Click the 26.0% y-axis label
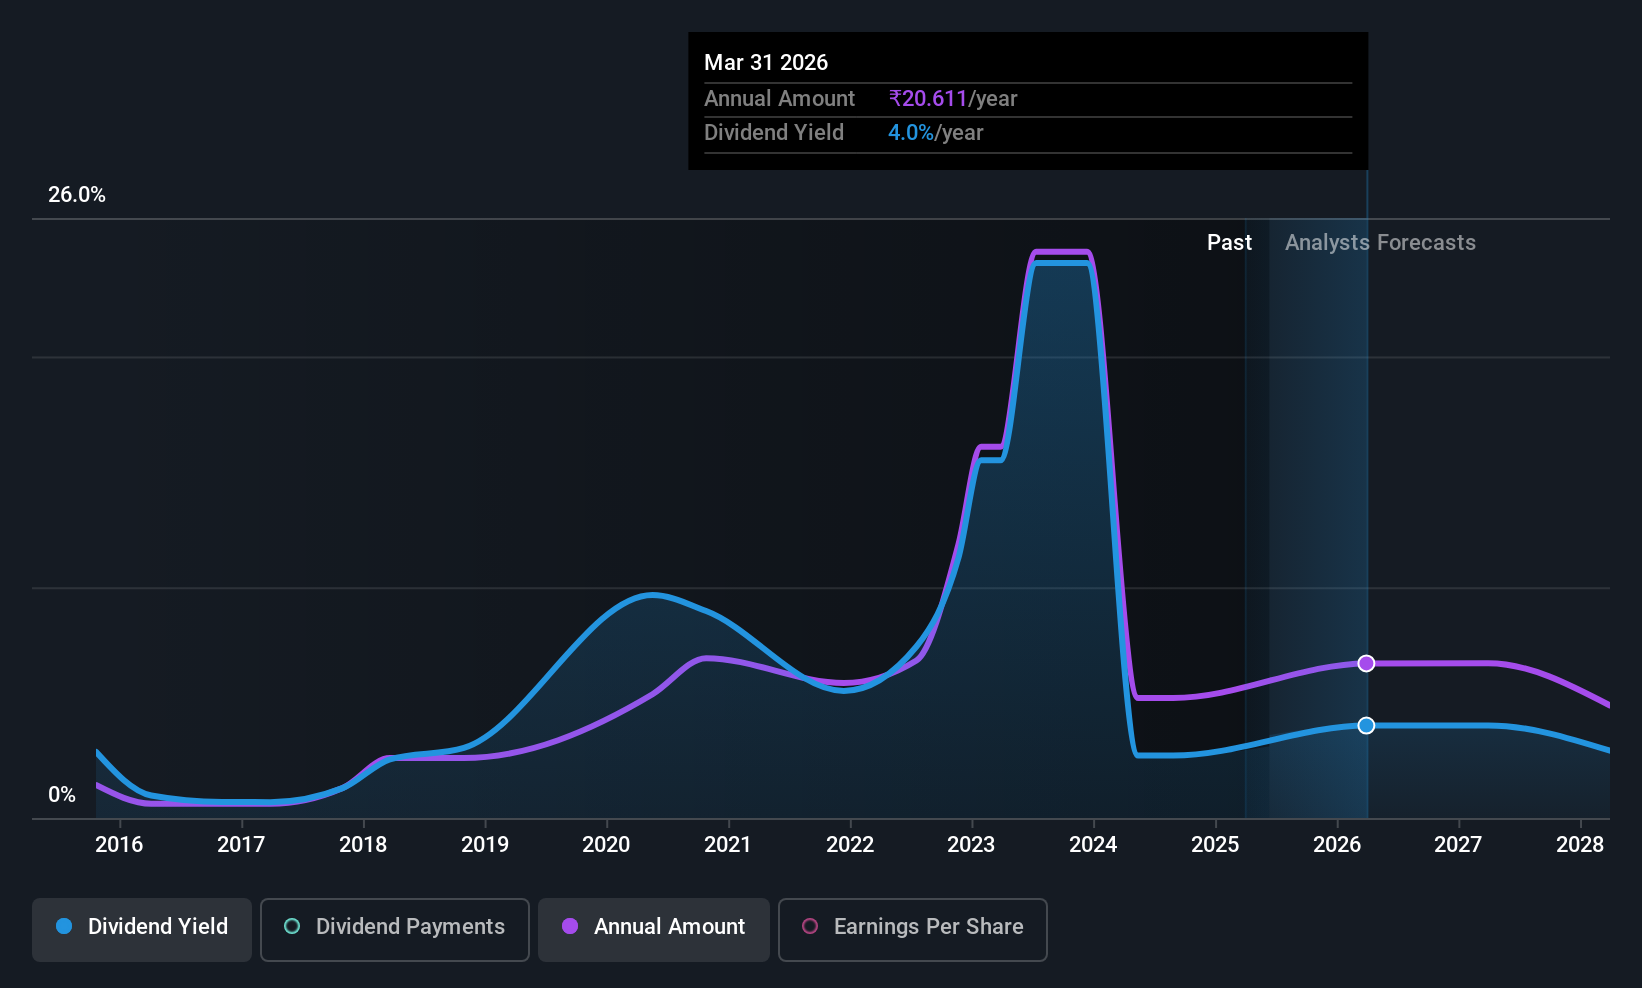Image resolution: width=1642 pixels, height=988 pixels. [77, 195]
